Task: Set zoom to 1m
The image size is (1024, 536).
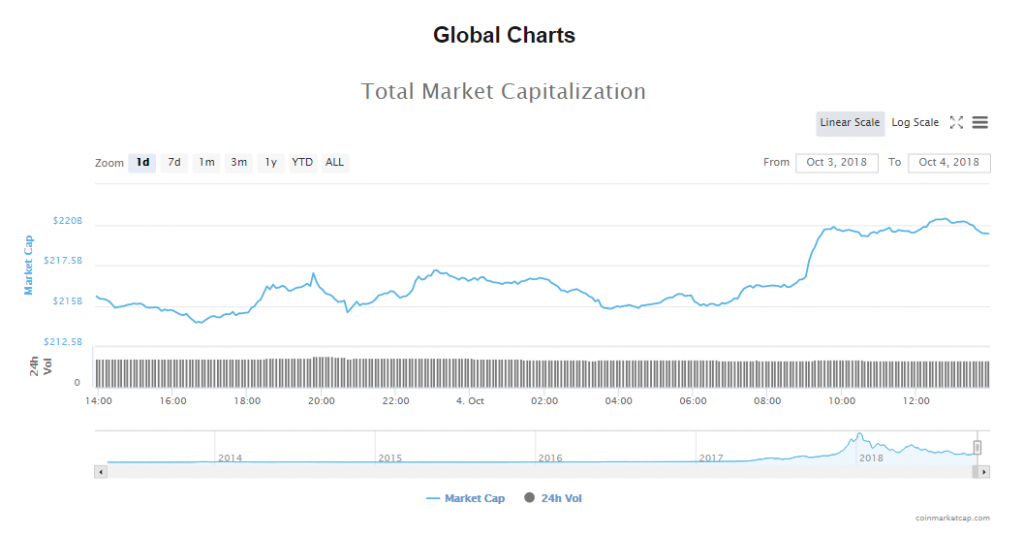Action: click(x=206, y=162)
